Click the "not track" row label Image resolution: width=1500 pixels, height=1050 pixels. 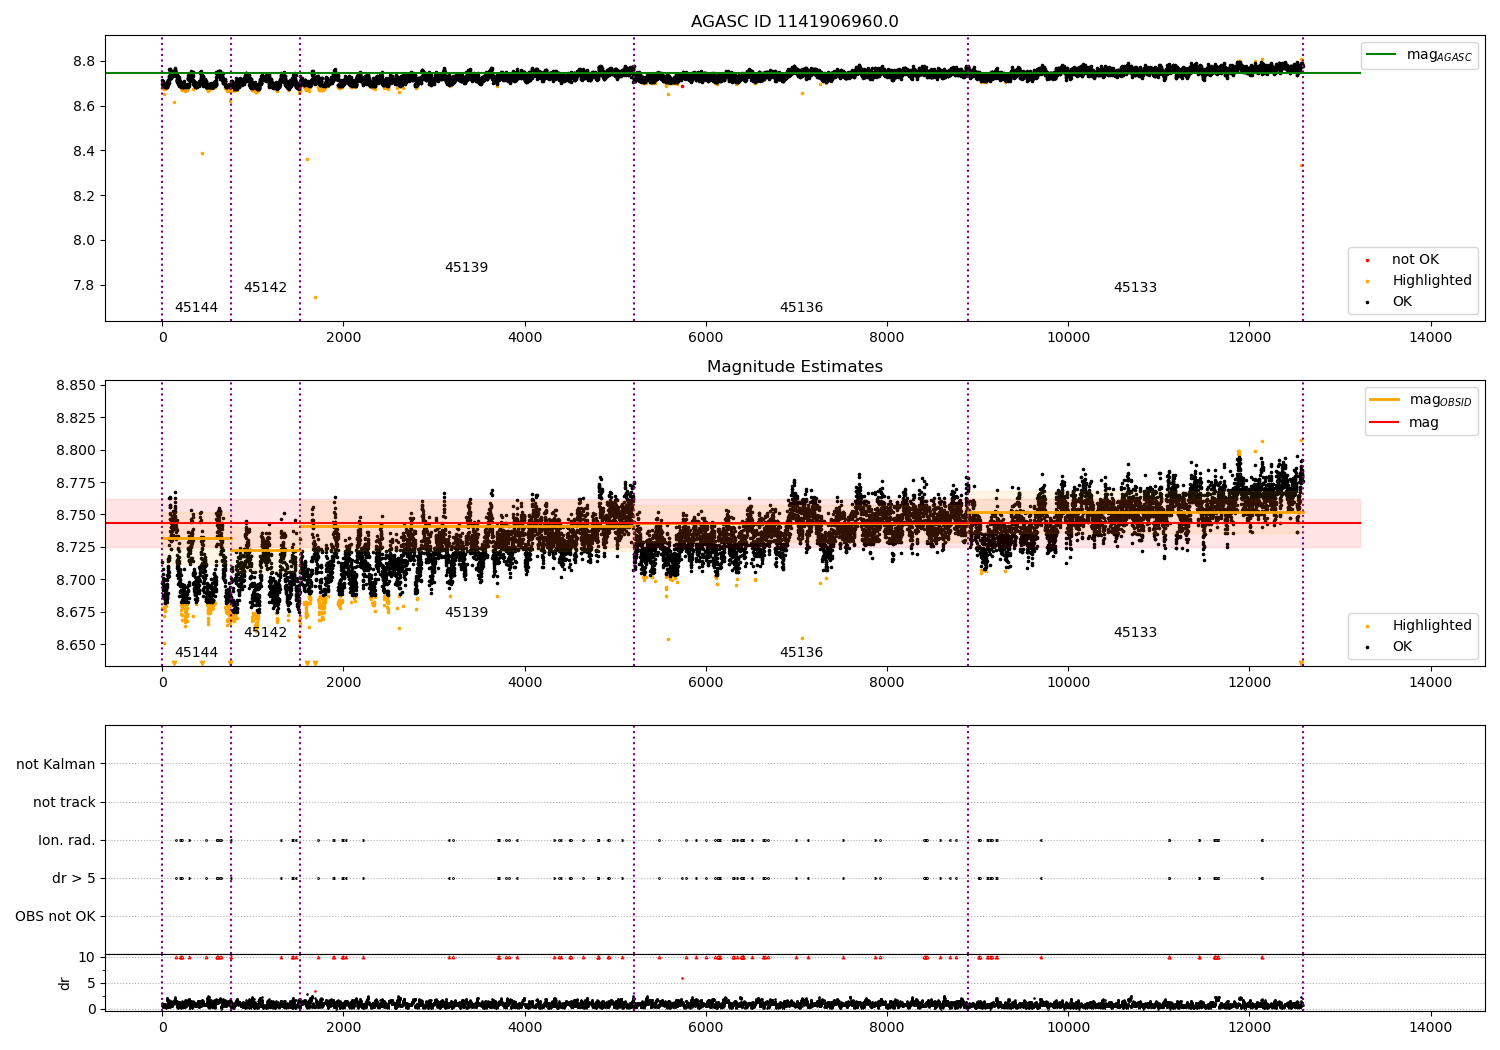[x=64, y=802]
